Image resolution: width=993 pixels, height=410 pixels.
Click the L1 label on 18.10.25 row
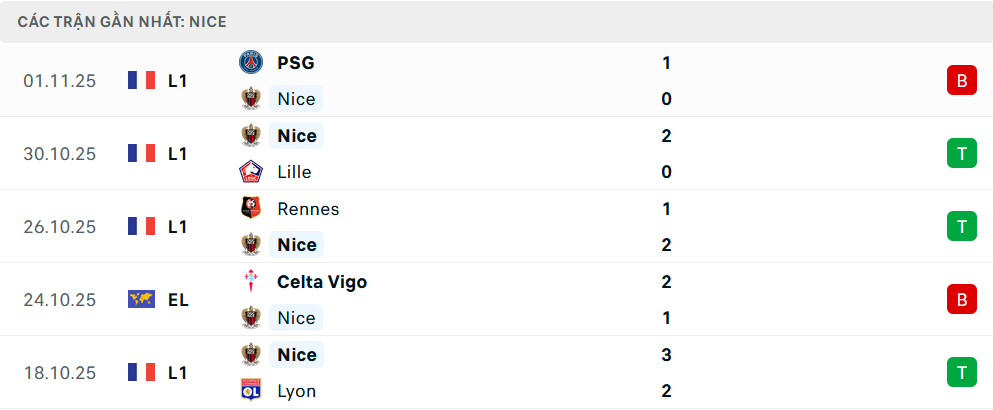coord(178,373)
